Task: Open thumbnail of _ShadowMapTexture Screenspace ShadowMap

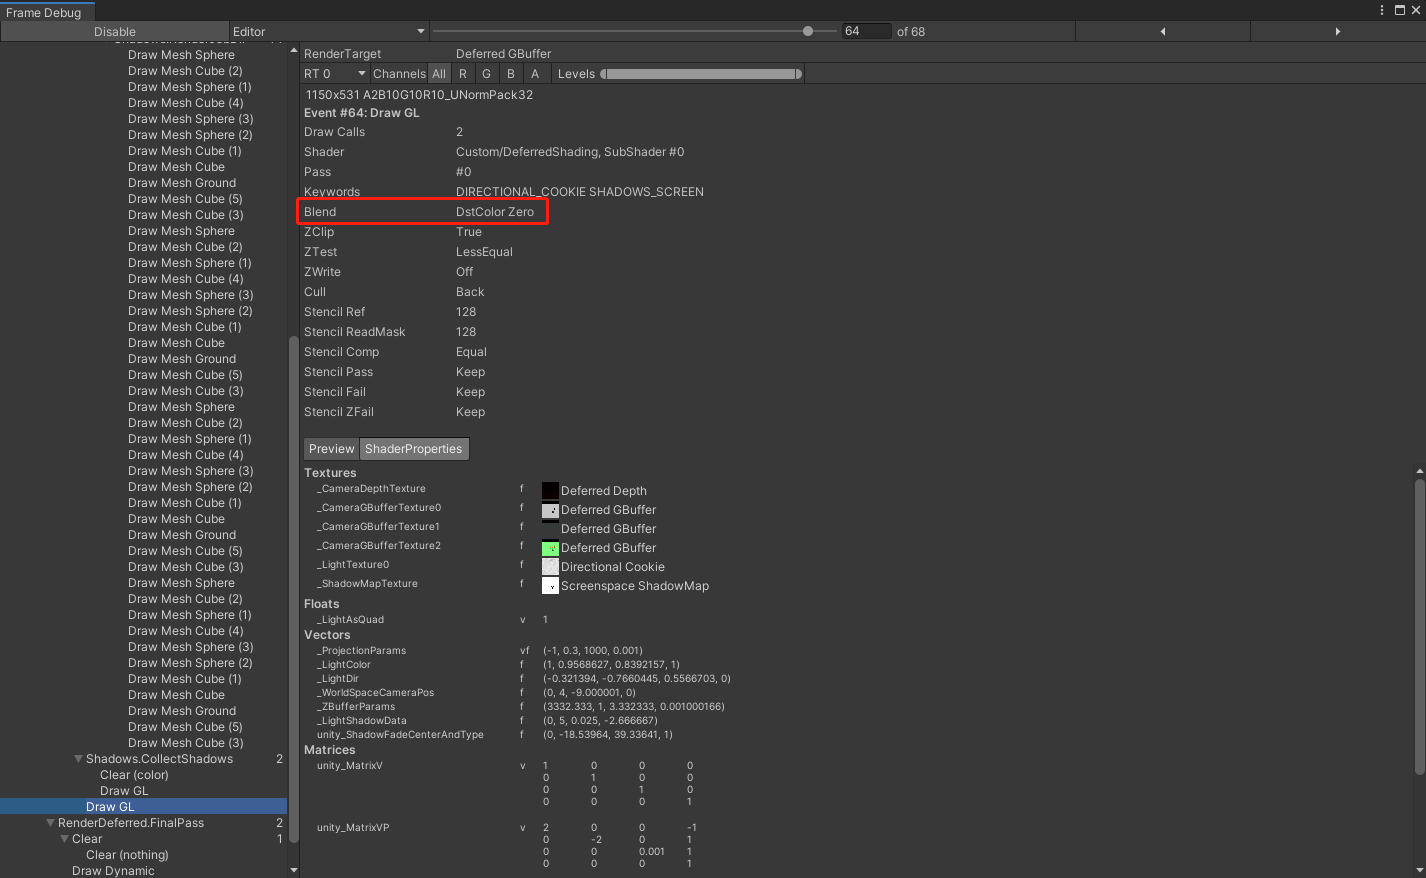Action: 550,586
